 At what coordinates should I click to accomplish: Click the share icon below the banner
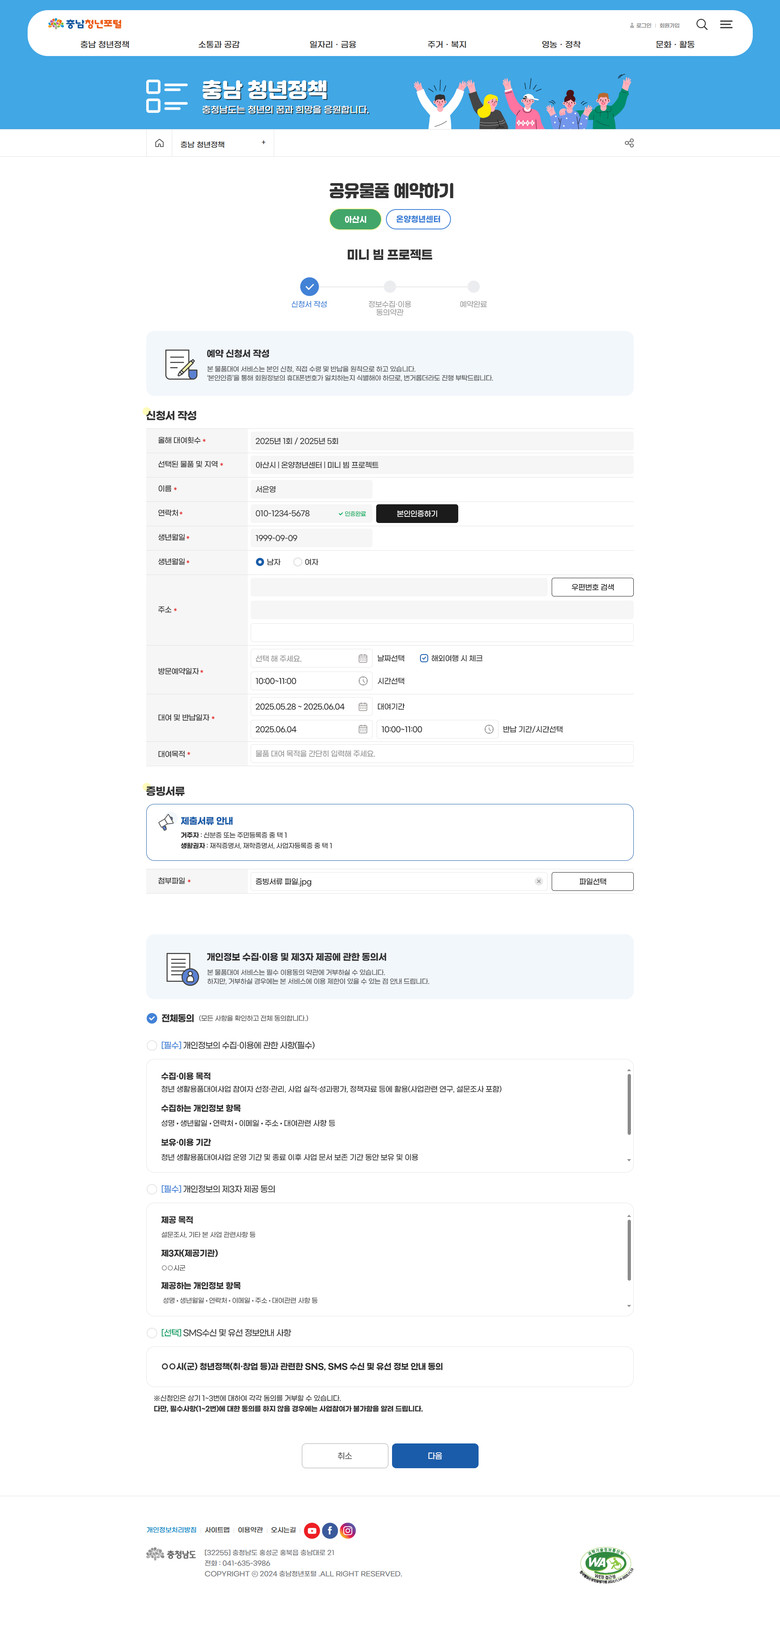point(629,144)
